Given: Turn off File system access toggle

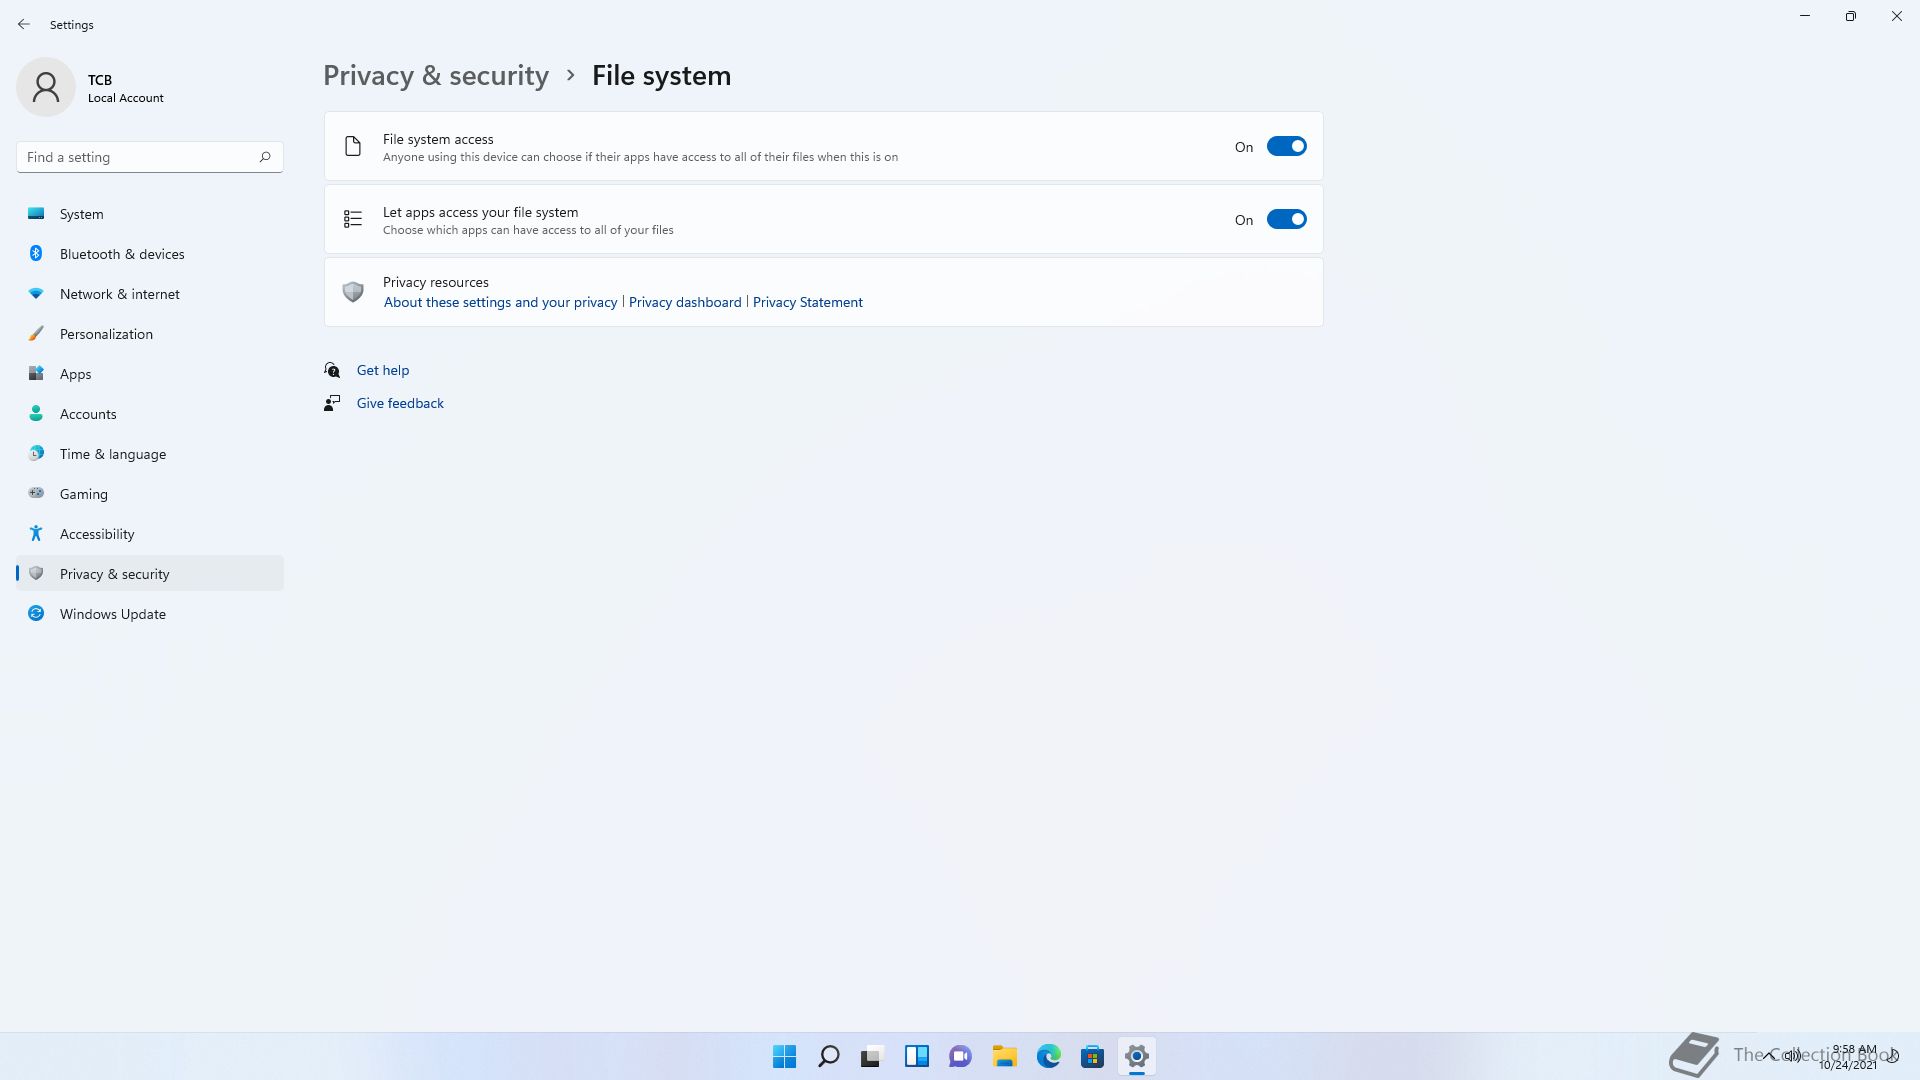Looking at the screenshot, I should pyautogui.click(x=1286, y=147).
